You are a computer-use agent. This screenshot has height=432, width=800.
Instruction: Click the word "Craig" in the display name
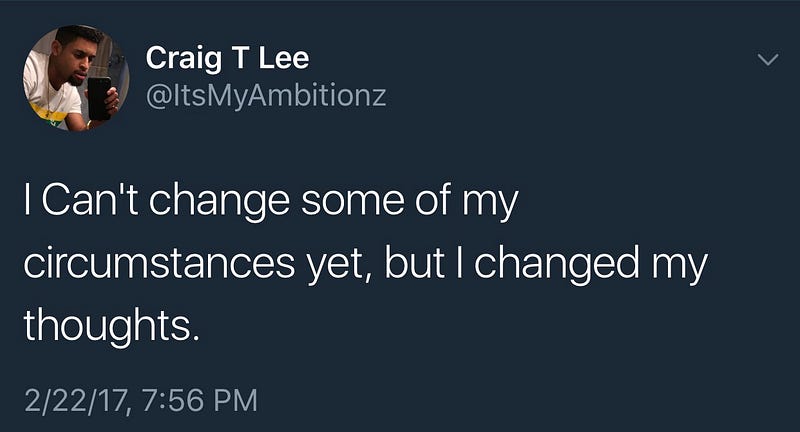(x=184, y=60)
